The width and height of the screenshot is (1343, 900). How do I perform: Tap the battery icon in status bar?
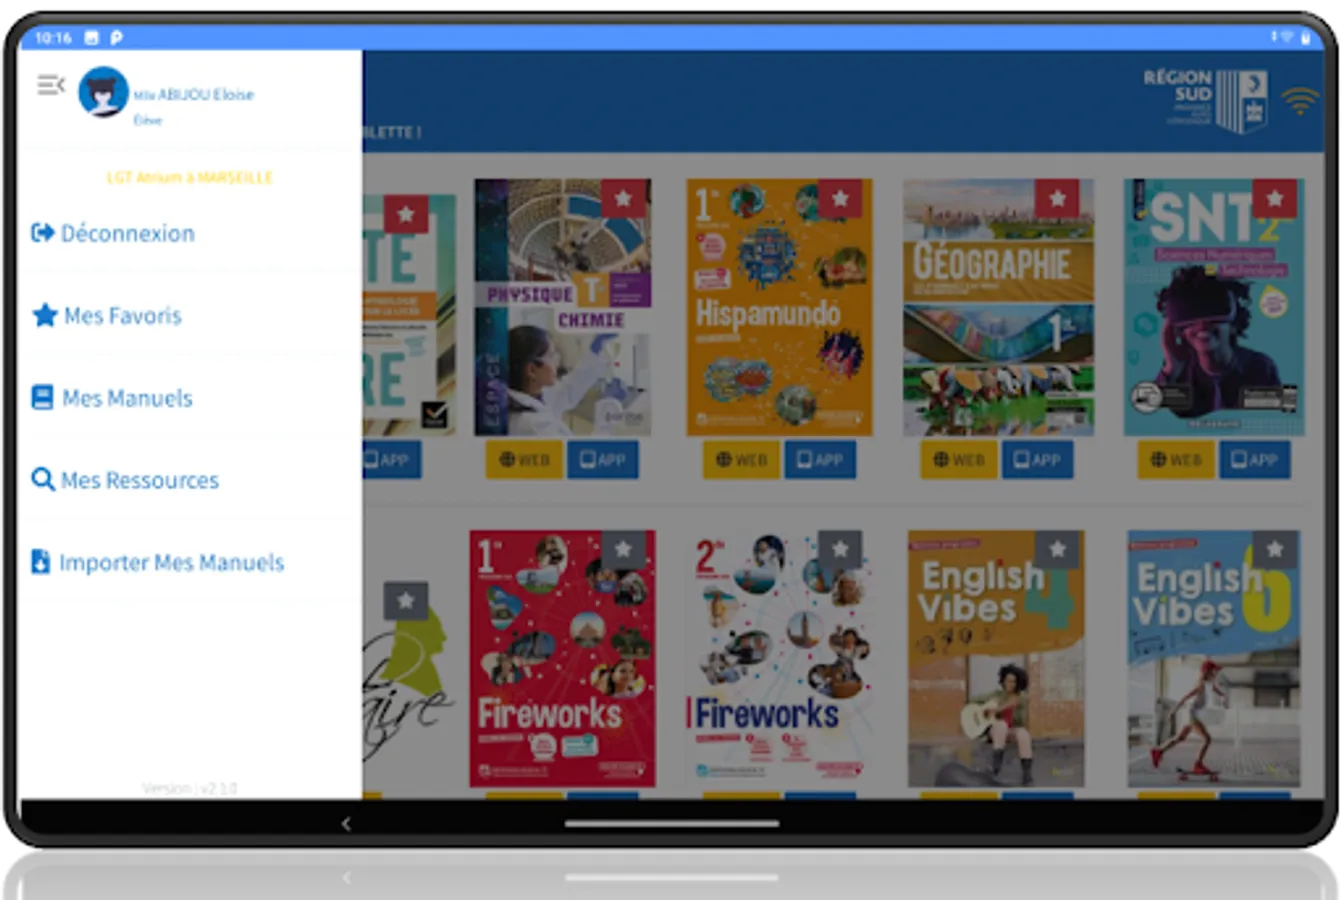click(x=1305, y=37)
